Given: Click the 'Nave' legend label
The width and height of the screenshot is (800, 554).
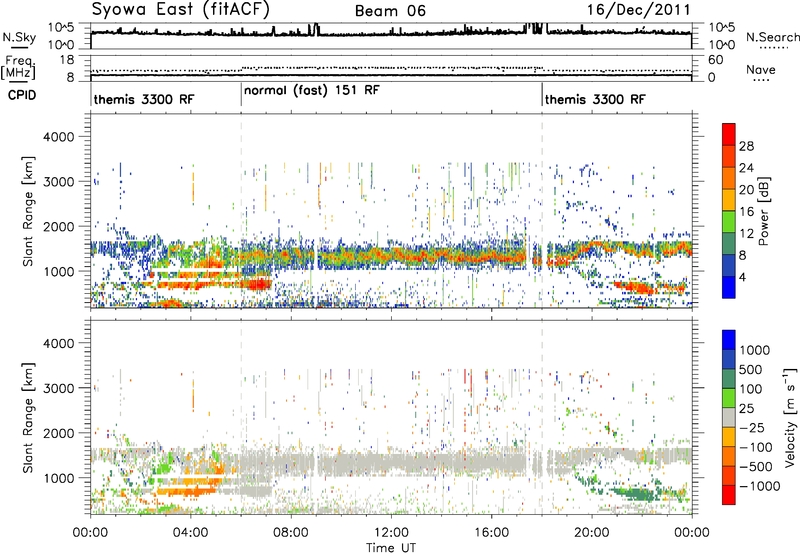Looking at the screenshot, I should tap(761, 69).
